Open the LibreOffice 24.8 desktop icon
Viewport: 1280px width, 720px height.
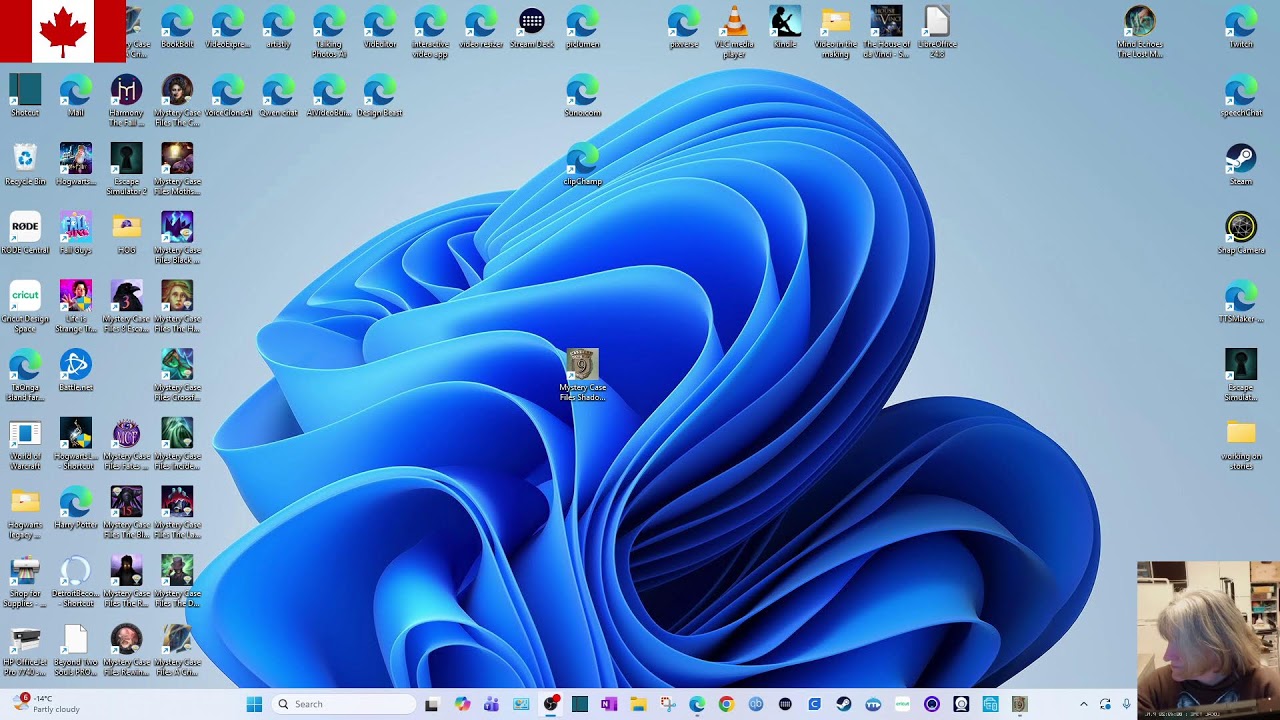point(937,33)
